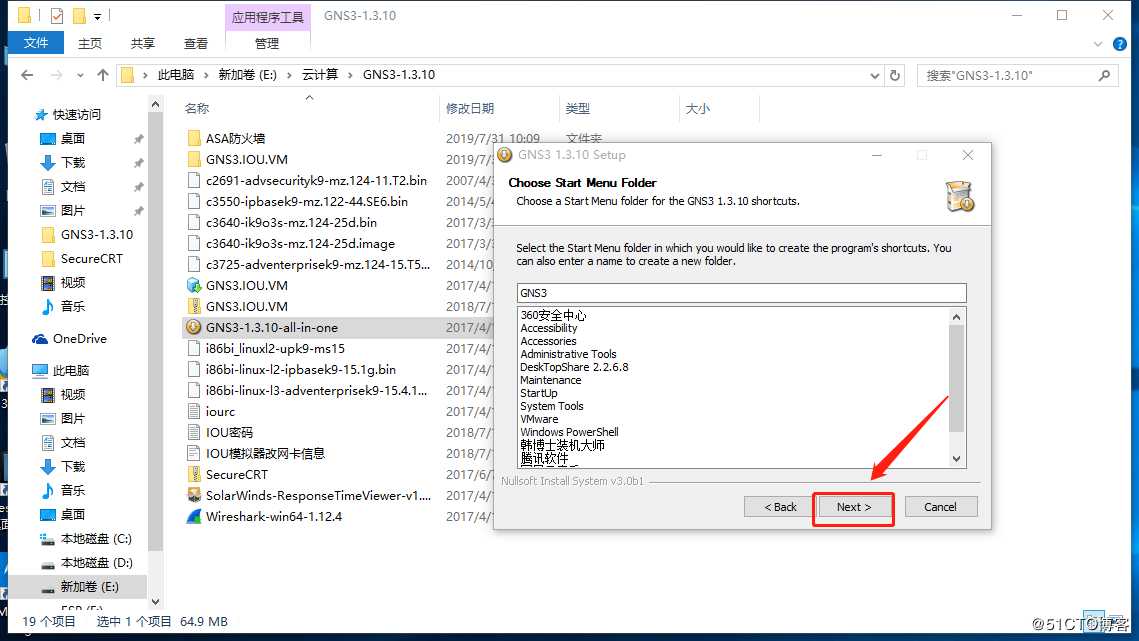Select c2691-advsecurityk9-mz.124-11.T2.bin file
1139x641 pixels.
316,180
